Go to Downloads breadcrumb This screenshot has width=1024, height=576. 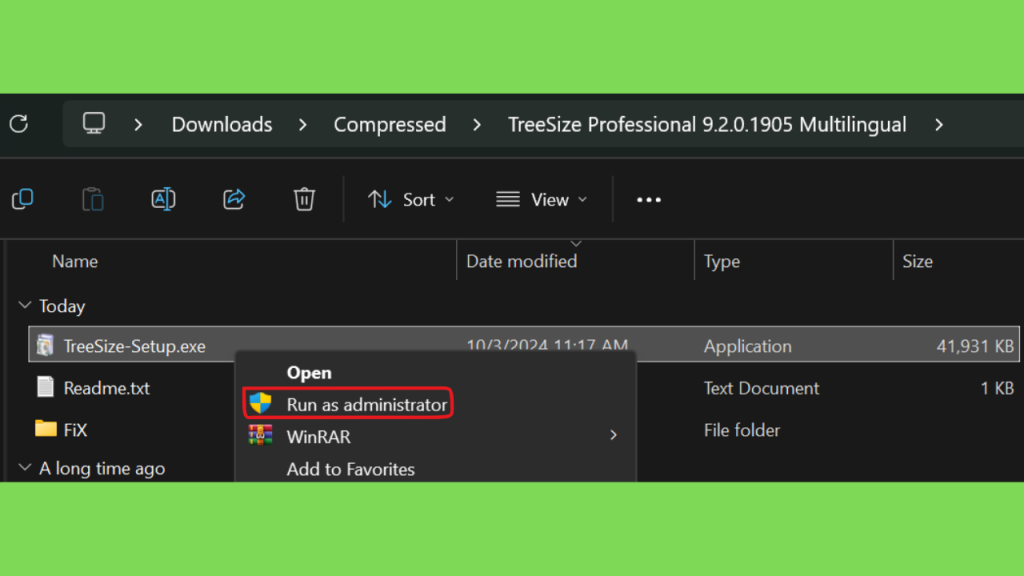[x=222, y=124]
